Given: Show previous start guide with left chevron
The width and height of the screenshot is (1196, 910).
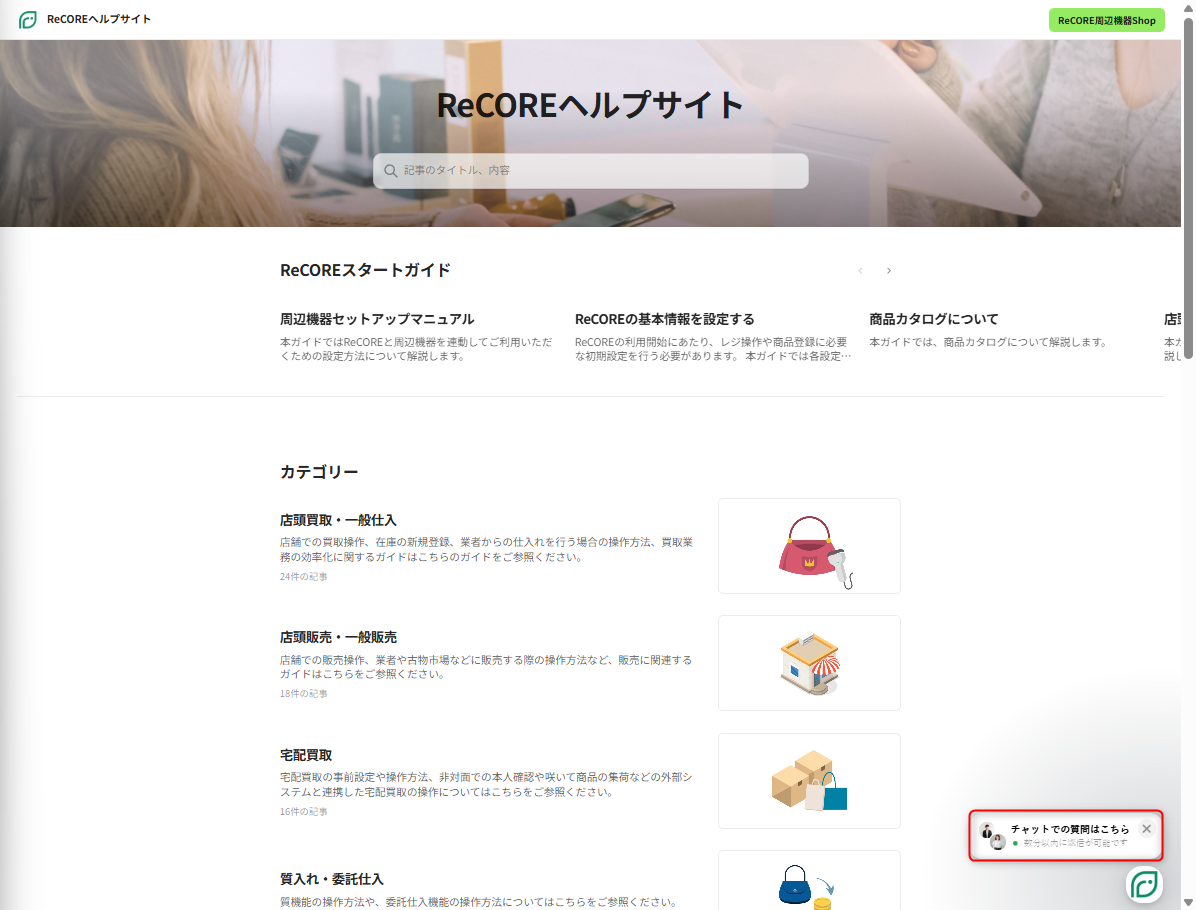Looking at the screenshot, I should pos(860,271).
